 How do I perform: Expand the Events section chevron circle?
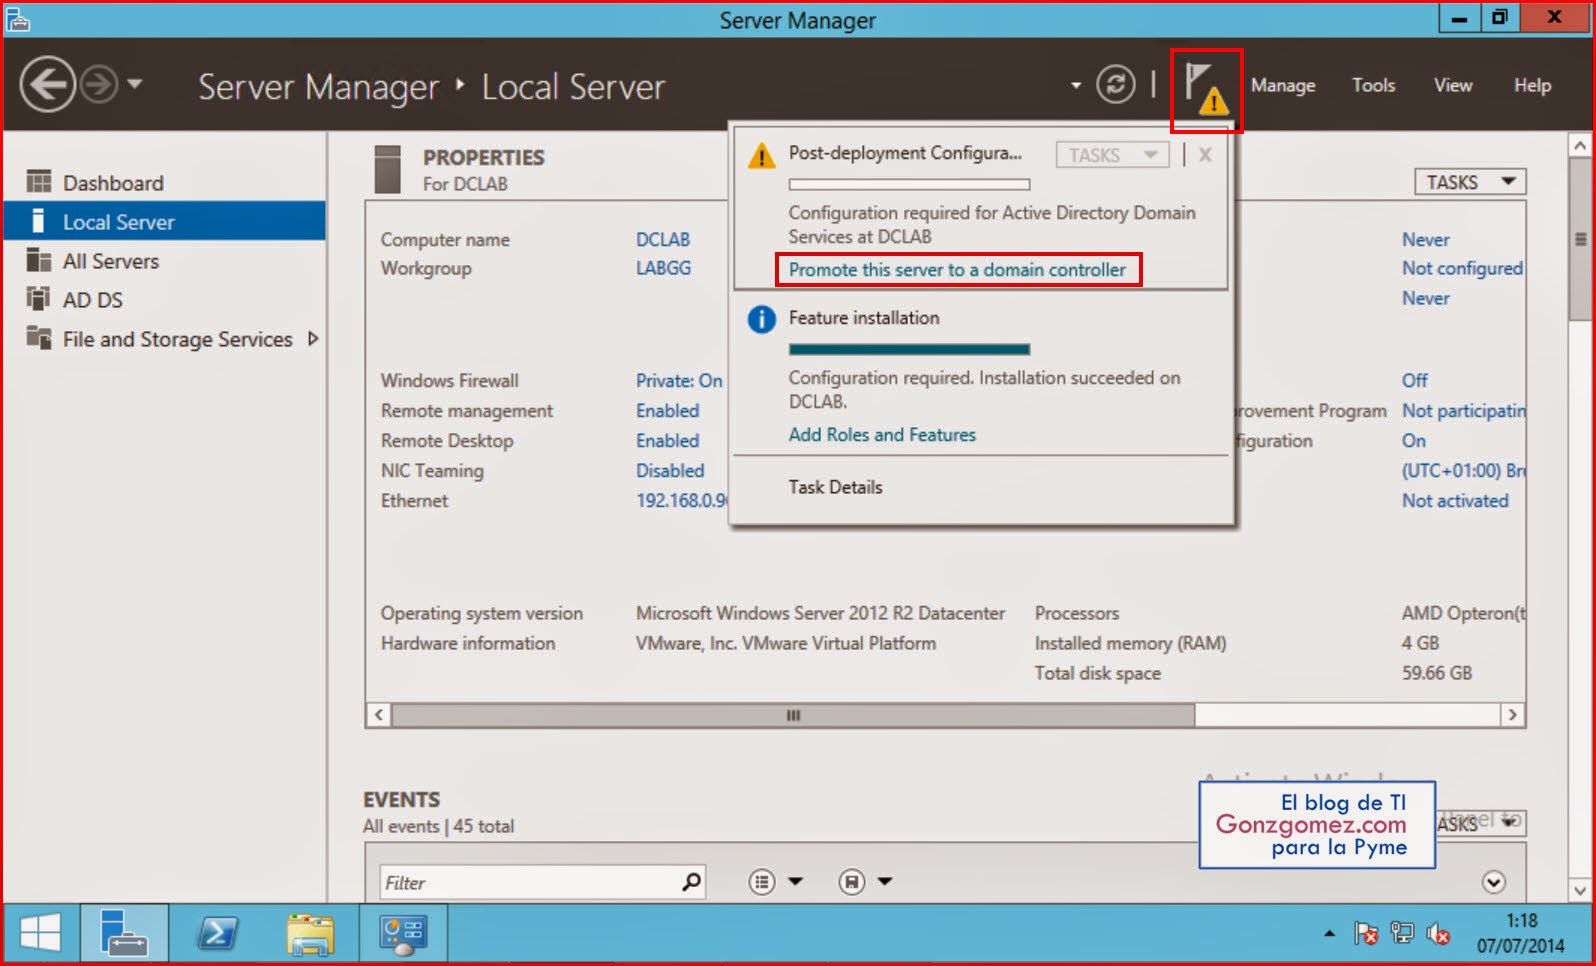[x=1494, y=882]
